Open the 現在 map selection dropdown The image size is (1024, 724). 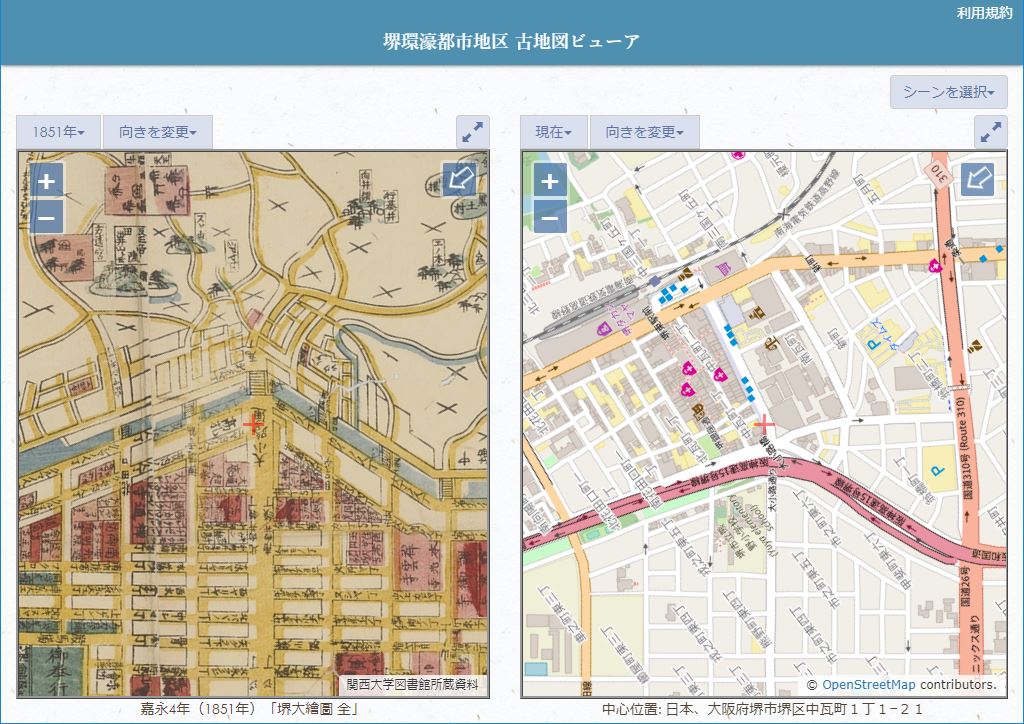tap(554, 132)
